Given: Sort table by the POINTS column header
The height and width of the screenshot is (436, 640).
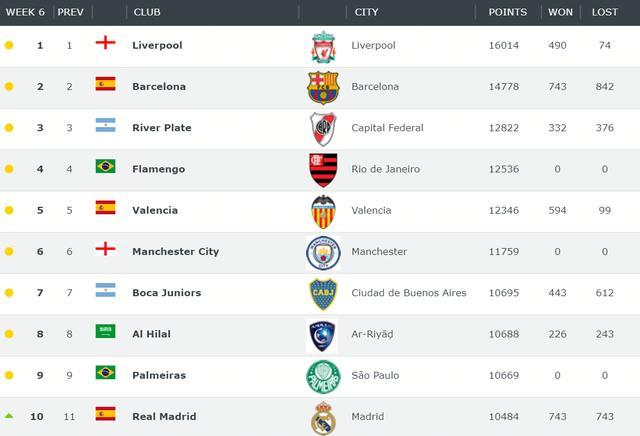Looking at the screenshot, I should point(508,12).
